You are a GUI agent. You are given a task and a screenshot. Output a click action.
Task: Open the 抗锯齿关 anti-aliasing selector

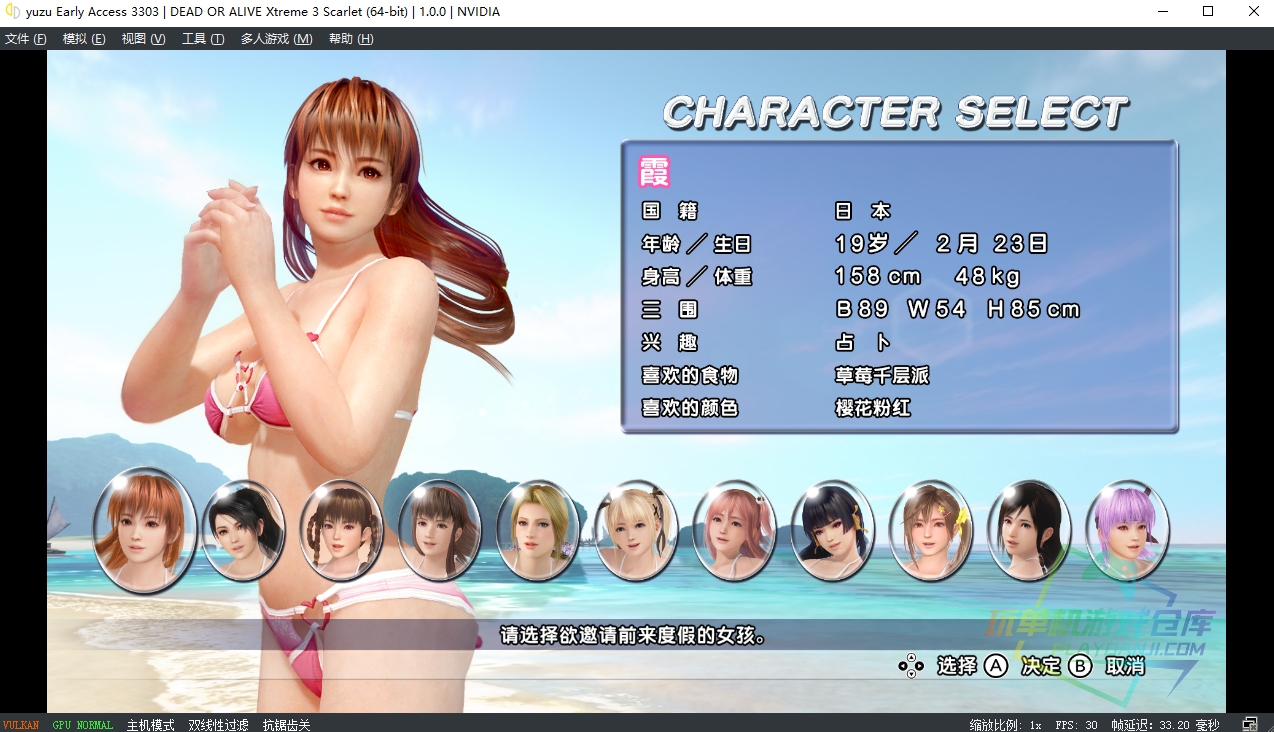pyautogui.click(x=286, y=725)
